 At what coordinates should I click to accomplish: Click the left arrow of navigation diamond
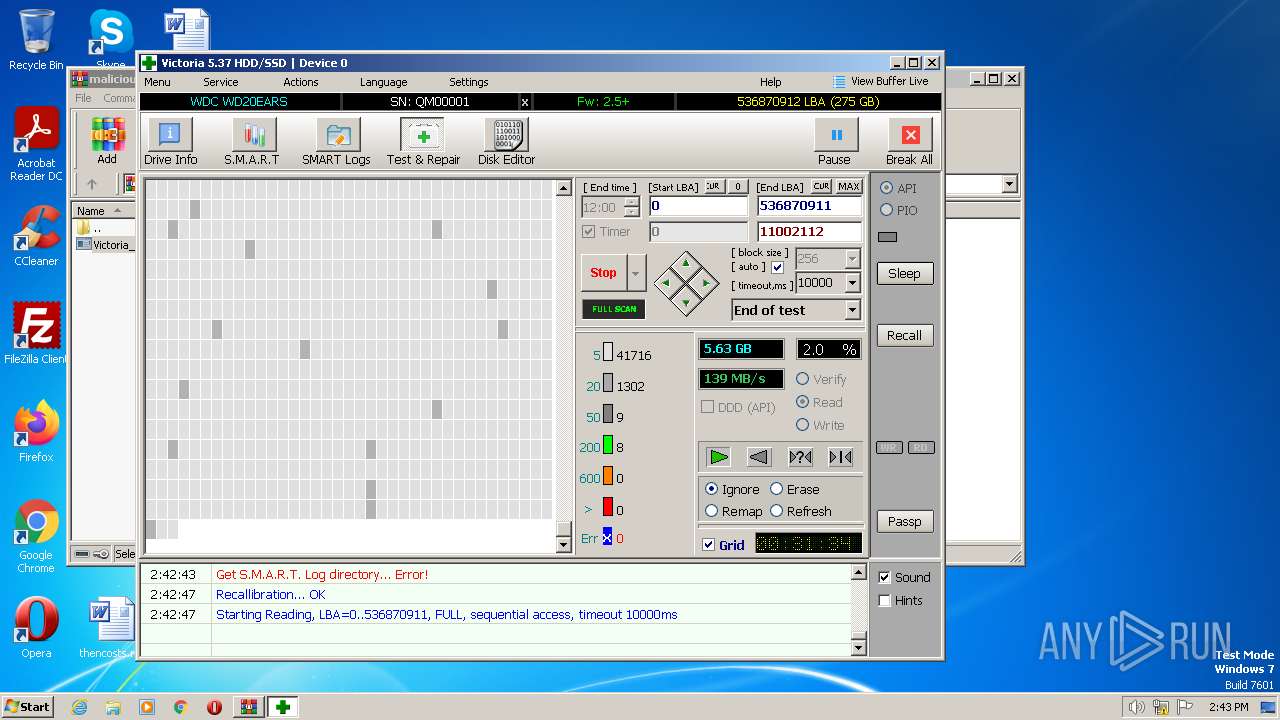click(x=666, y=283)
